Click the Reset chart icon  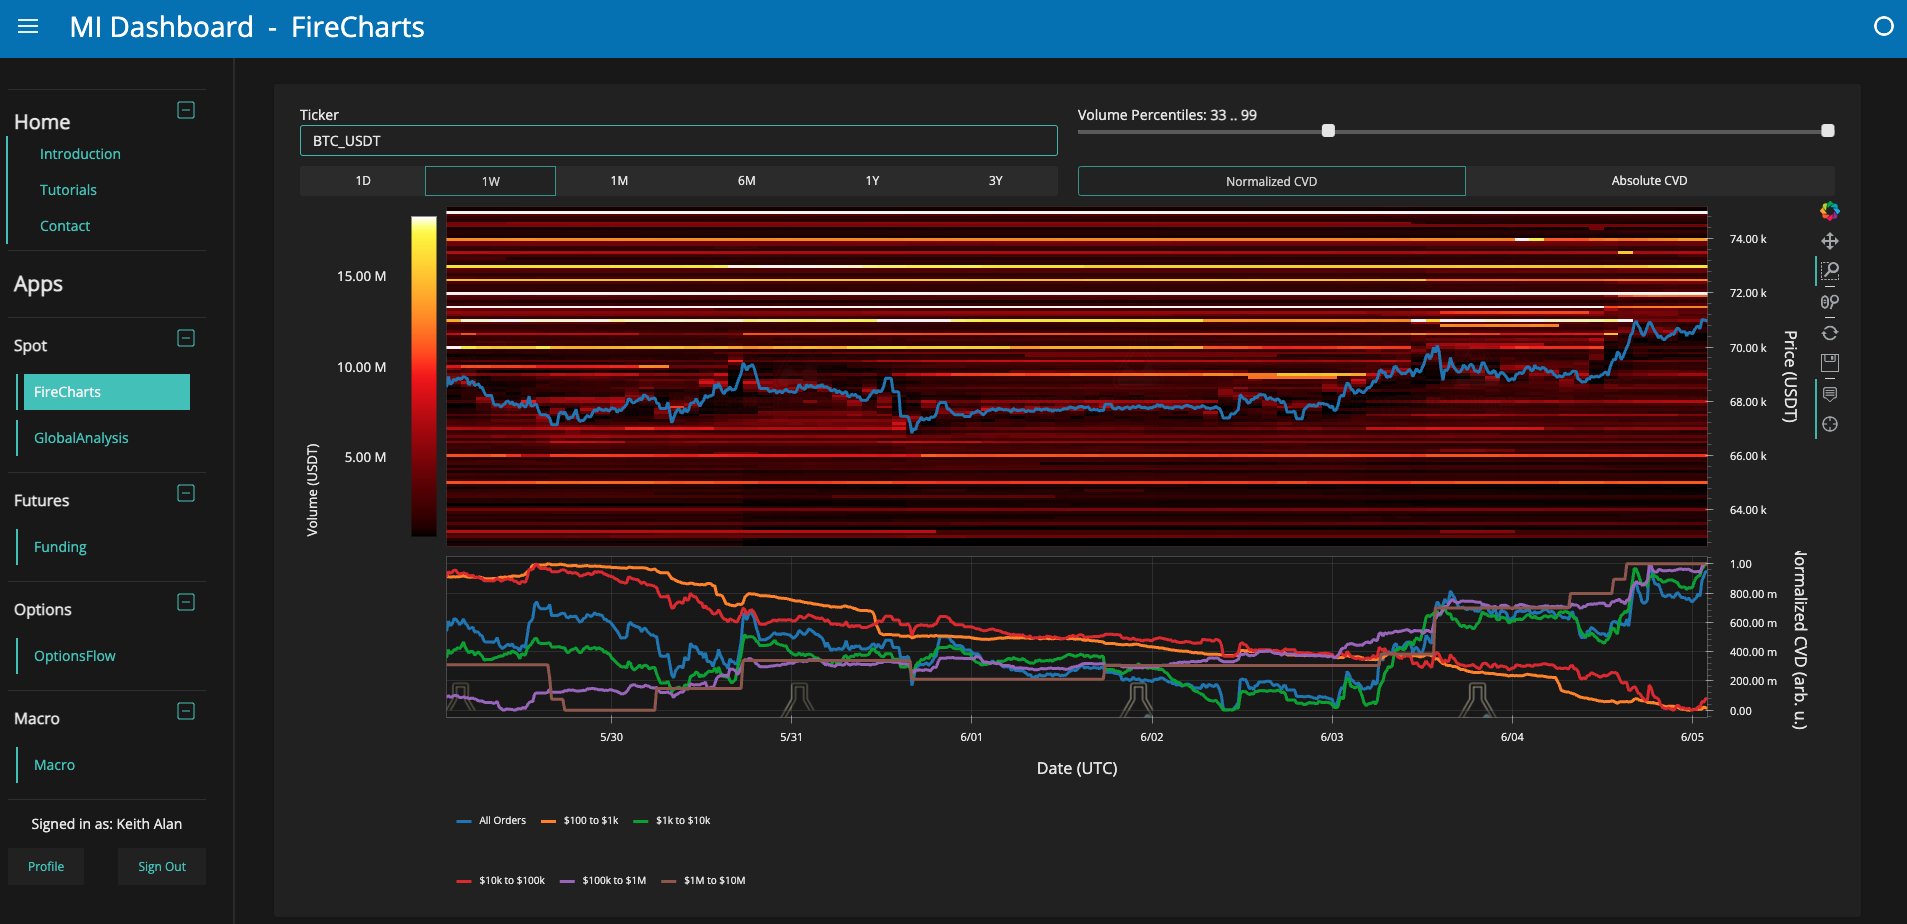[x=1829, y=333]
